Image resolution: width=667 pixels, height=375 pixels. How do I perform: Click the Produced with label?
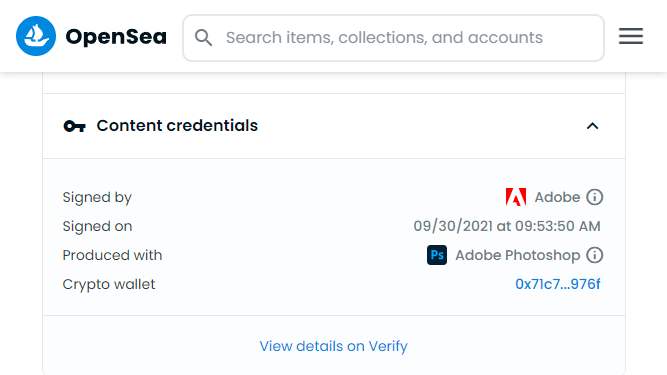[112, 255]
